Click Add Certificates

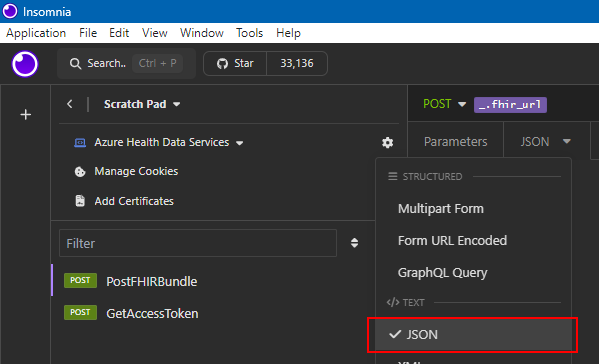pyautogui.click(x=134, y=201)
